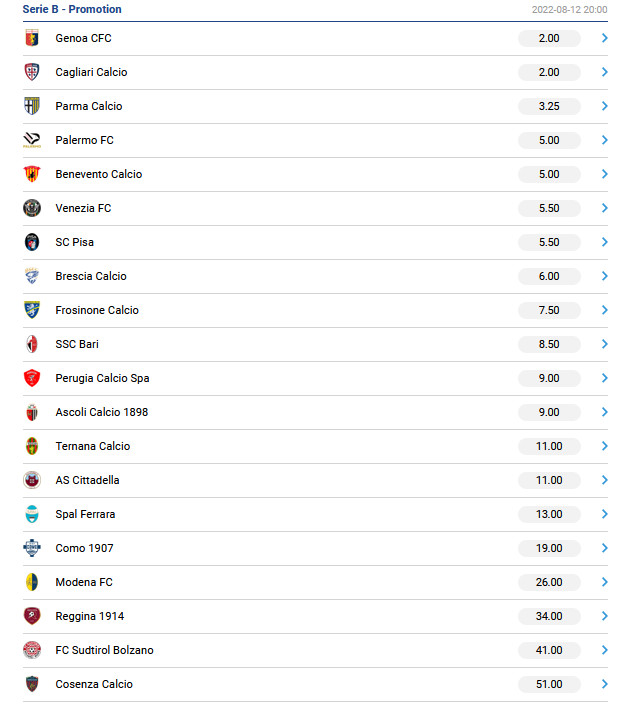The width and height of the screenshot is (621, 708).
Task: Select the 3.25 odds for Parma Calcio
Action: click(x=549, y=106)
